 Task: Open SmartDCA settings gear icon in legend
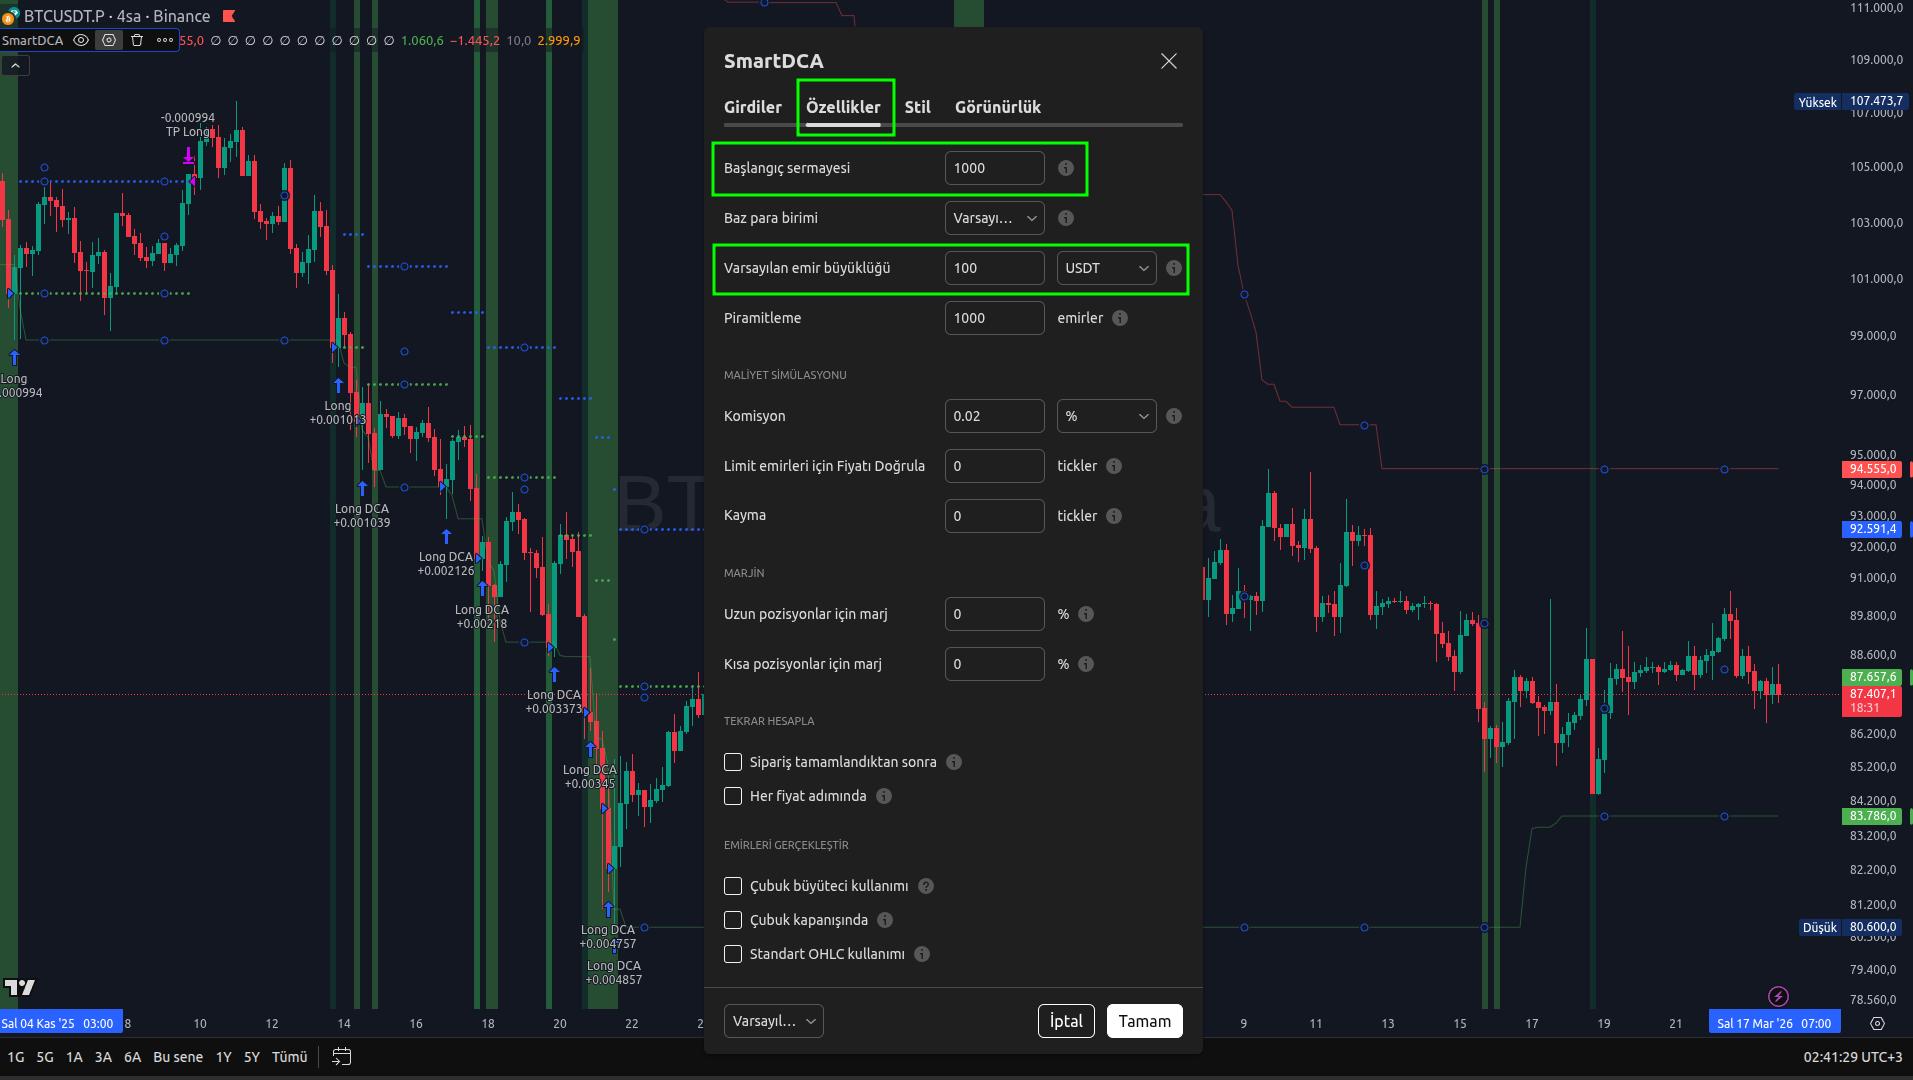109,40
